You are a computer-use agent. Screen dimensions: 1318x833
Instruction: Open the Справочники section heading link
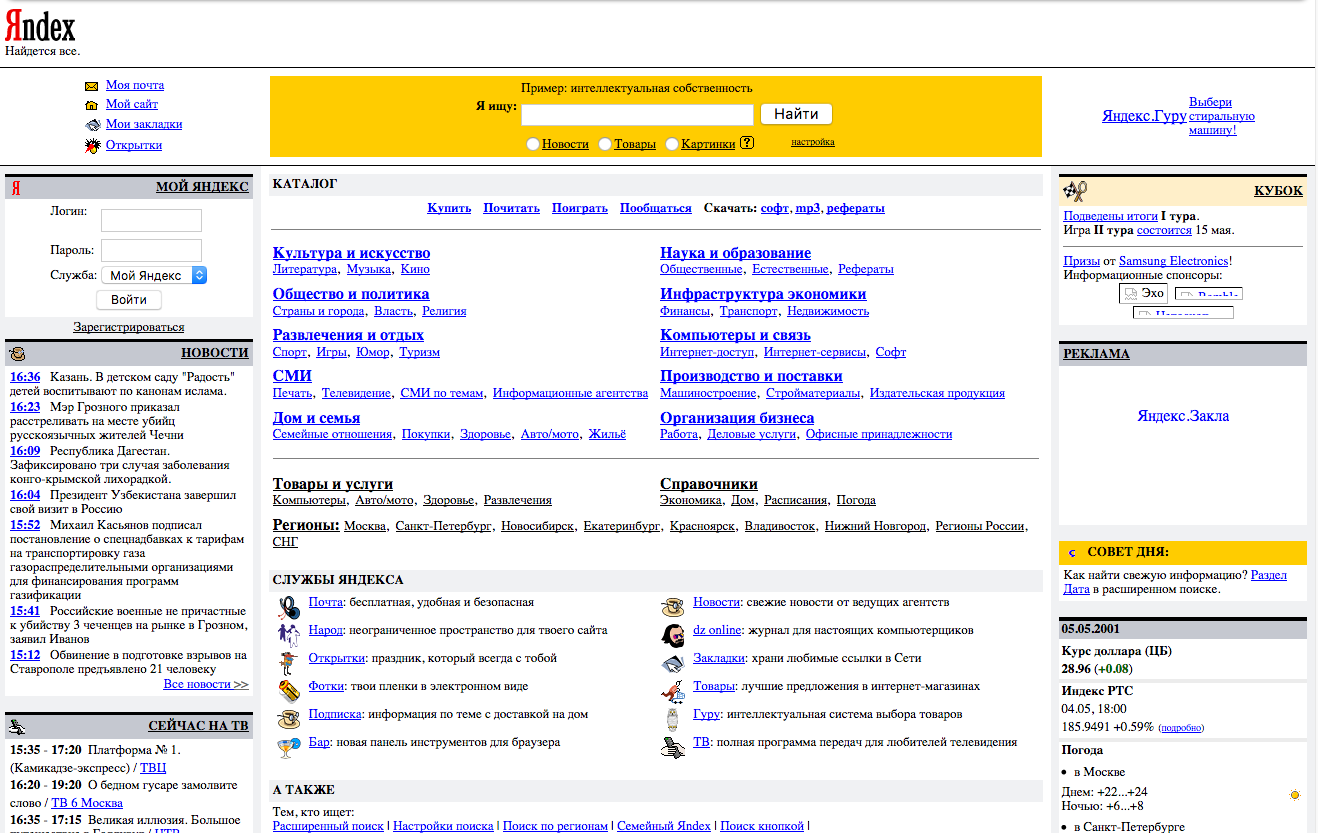tap(709, 484)
